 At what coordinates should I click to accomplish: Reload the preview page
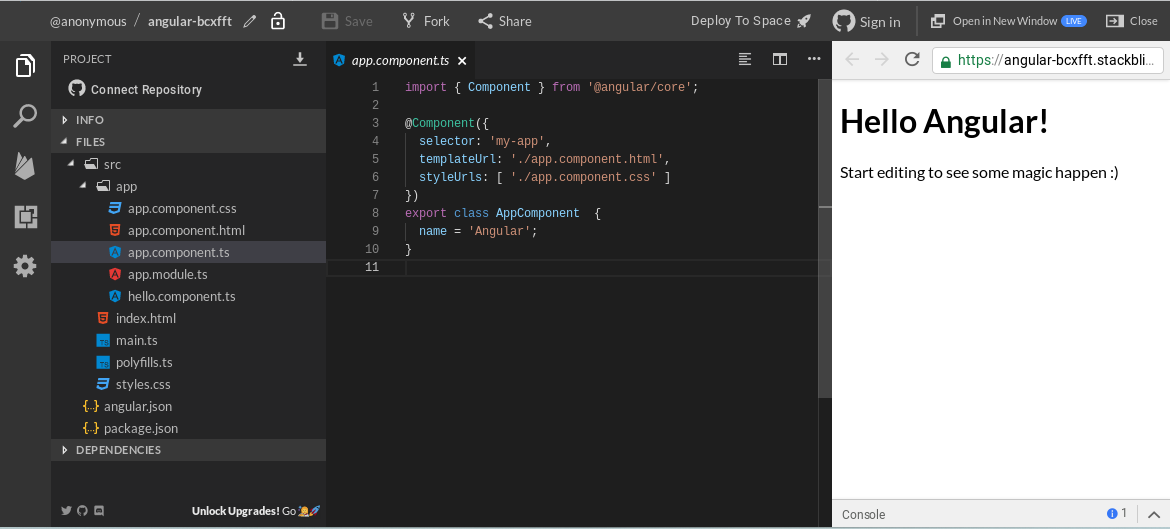coord(912,60)
